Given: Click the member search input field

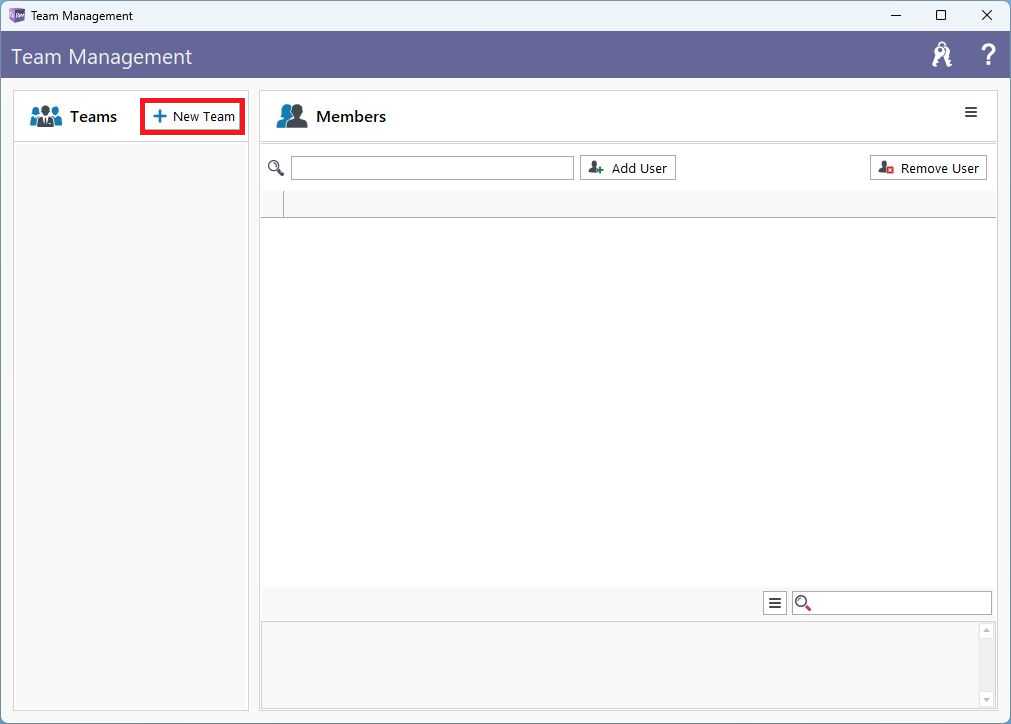Looking at the screenshot, I should pos(432,168).
